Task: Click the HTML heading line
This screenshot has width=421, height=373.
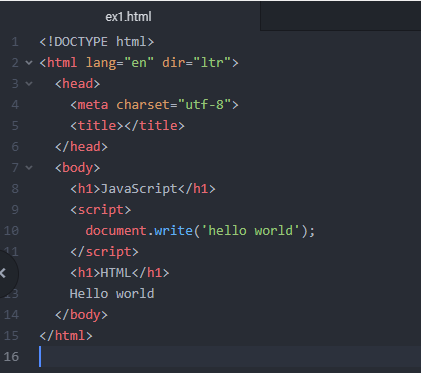Action: [120, 273]
